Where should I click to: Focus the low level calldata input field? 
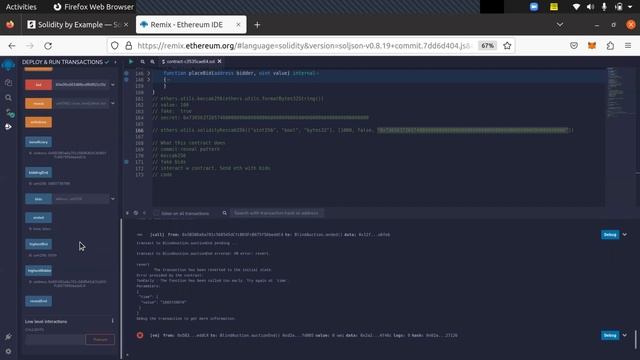[x=55, y=340]
